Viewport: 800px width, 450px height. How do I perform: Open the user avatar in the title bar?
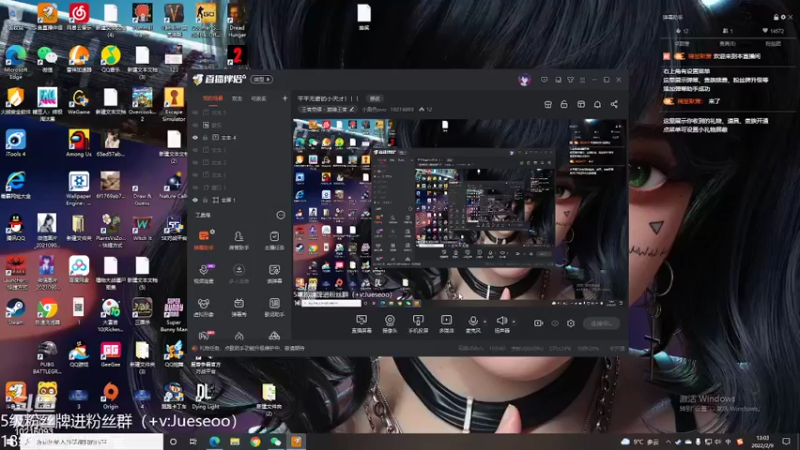[x=524, y=80]
